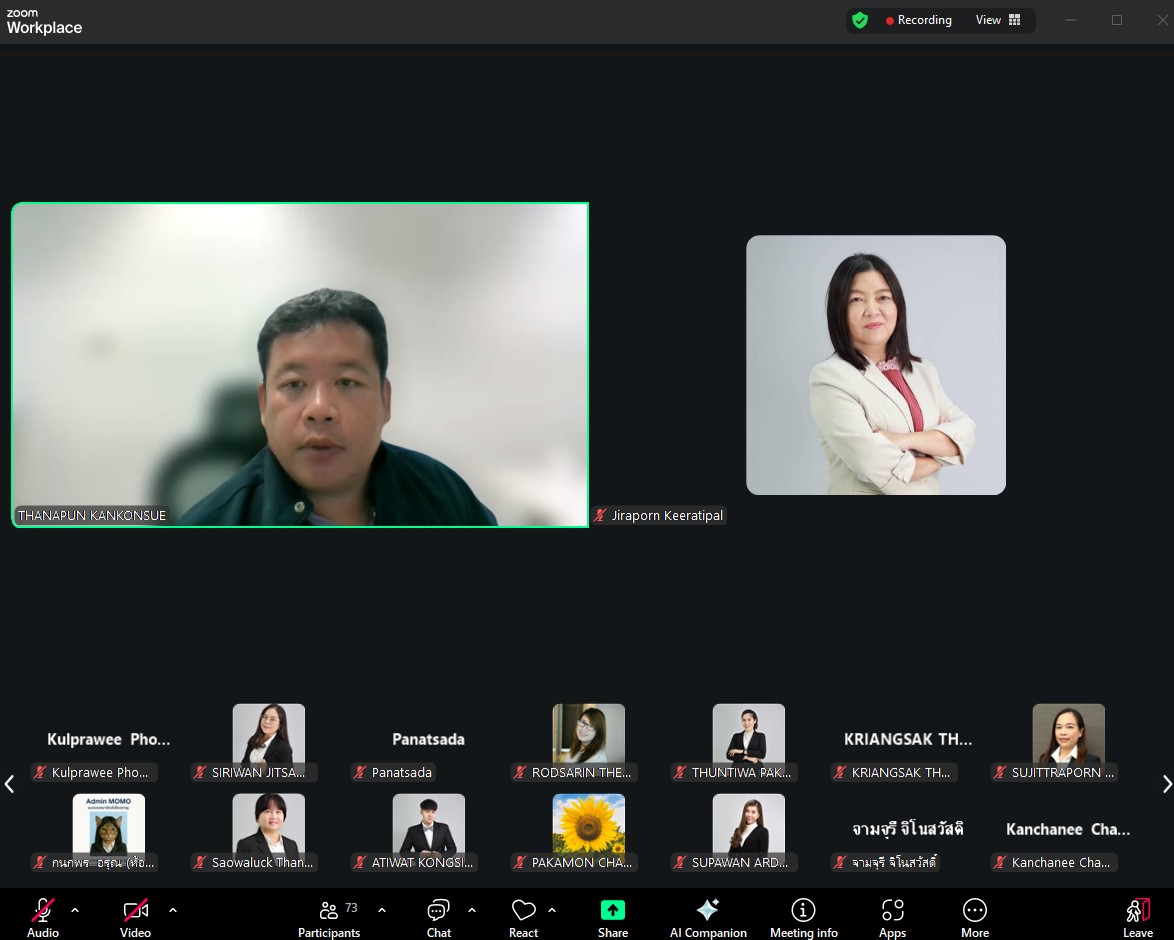Open the View layout menu
The width and height of the screenshot is (1174, 940).
[x=997, y=20]
